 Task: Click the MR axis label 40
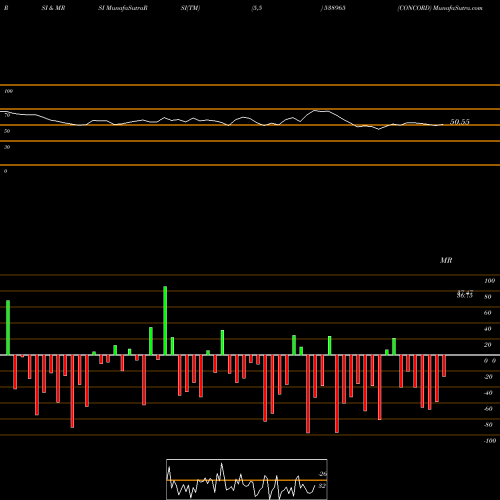[x=488, y=329]
